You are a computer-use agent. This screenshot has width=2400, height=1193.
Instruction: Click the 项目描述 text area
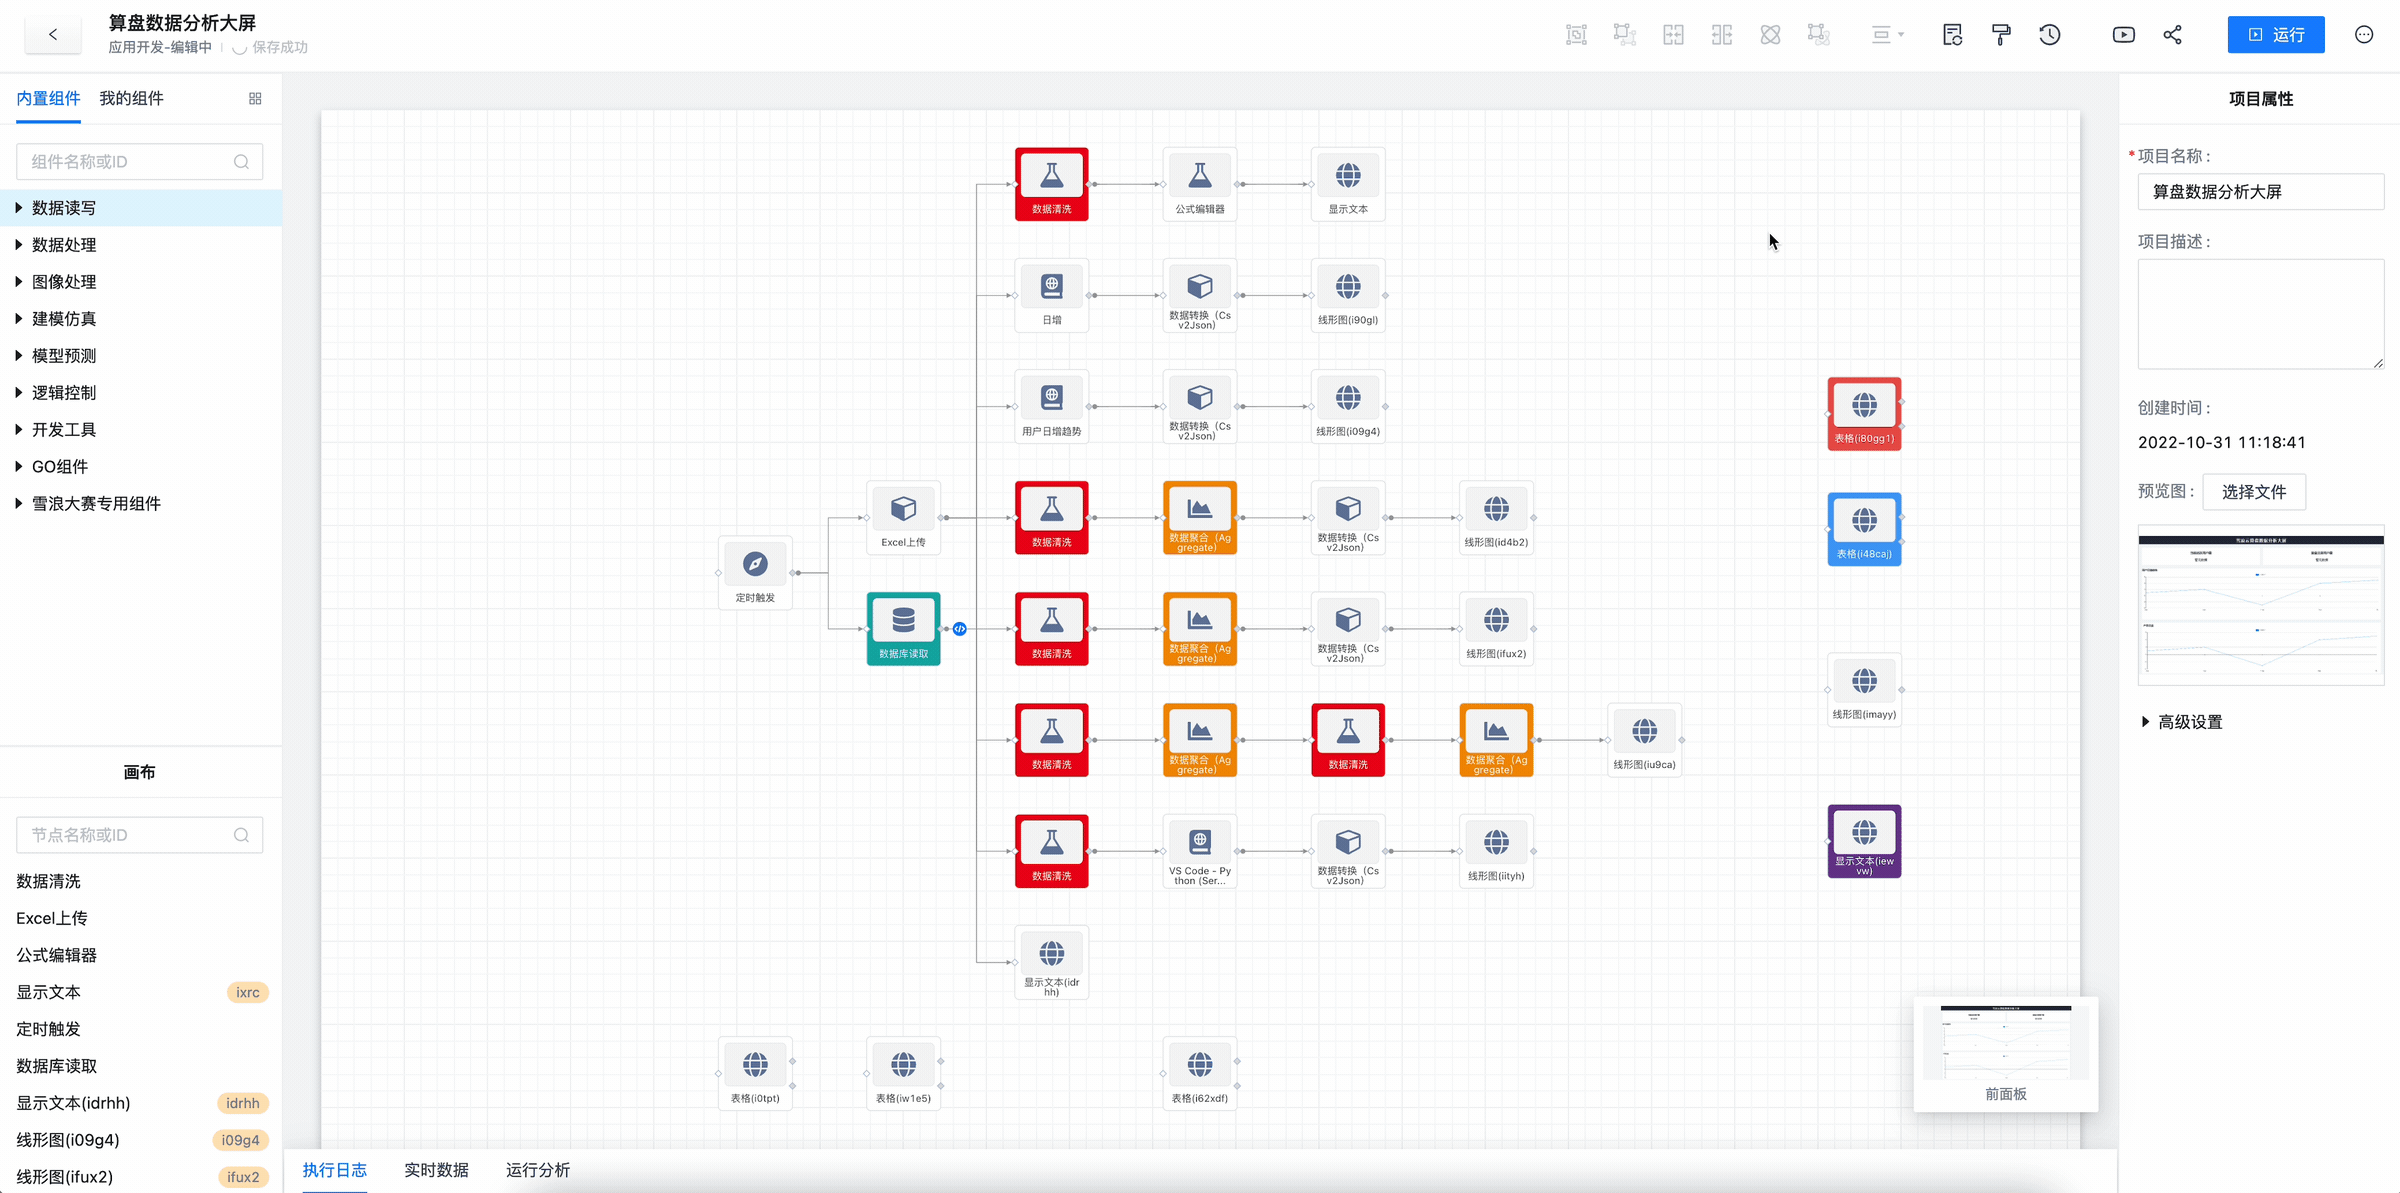(x=2260, y=314)
